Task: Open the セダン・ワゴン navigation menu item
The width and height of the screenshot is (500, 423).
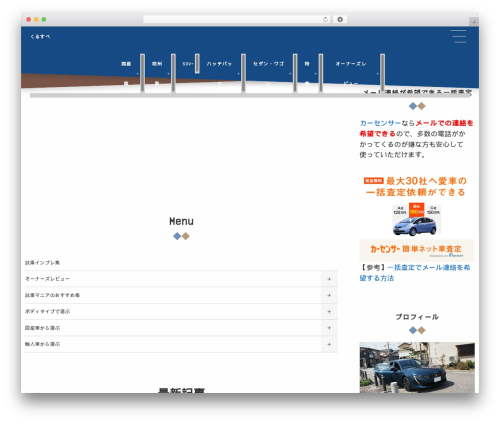Action: click(268, 64)
